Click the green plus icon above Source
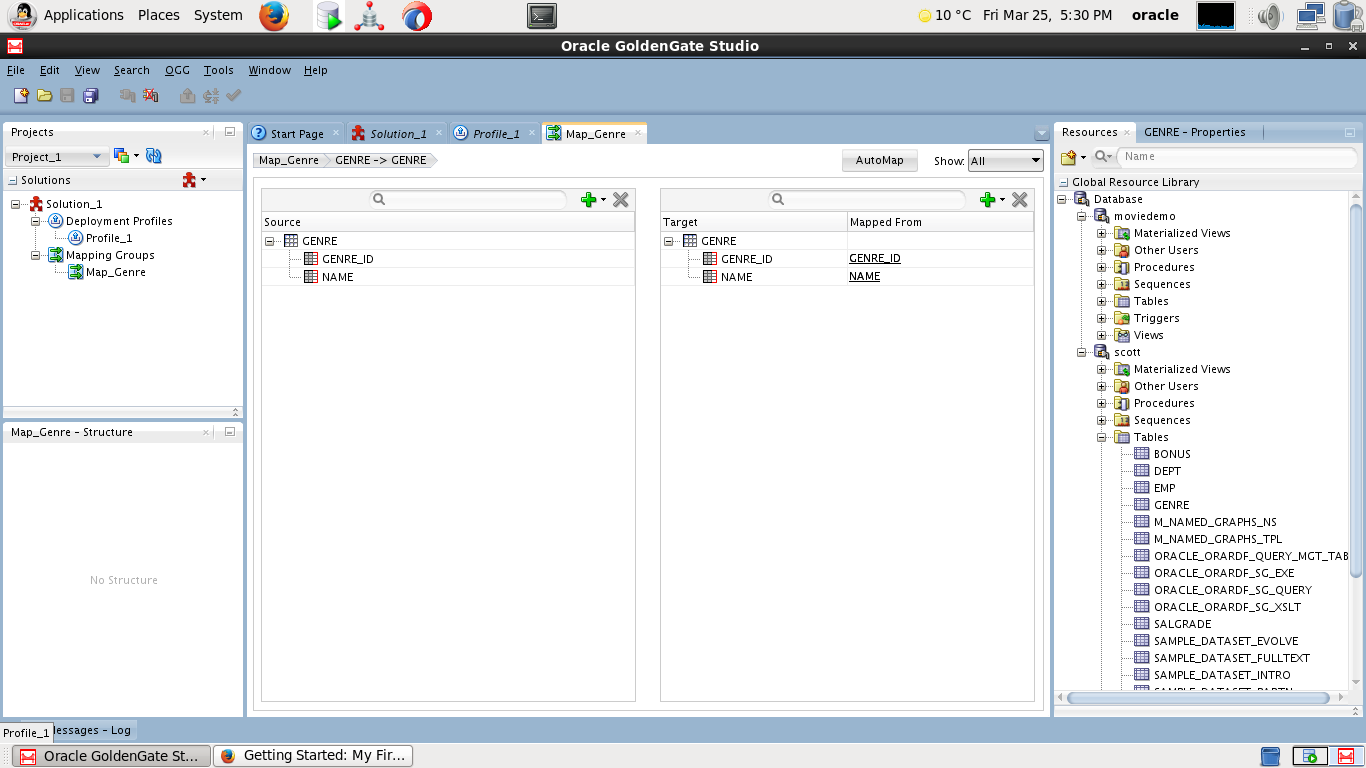Viewport: 1366px width, 768px height. (x=589, y=200)
